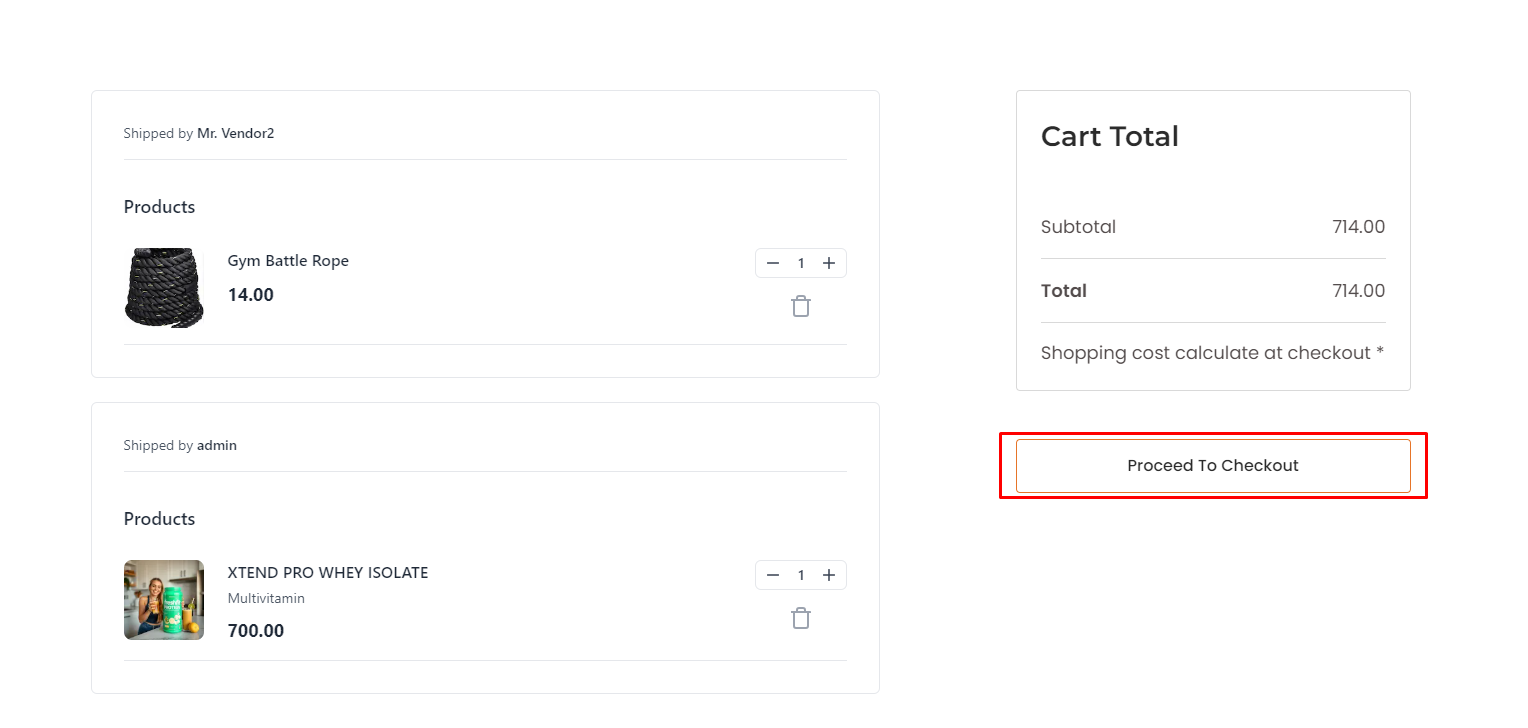Click the admin seller name
Viewport: 1528px width, 728px height.
[217, 445]
